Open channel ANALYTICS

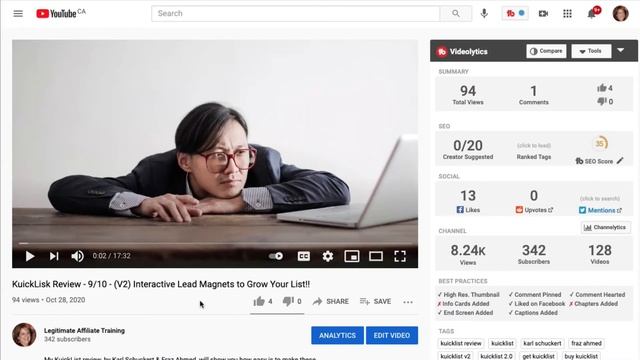click(x=337, y=336)
